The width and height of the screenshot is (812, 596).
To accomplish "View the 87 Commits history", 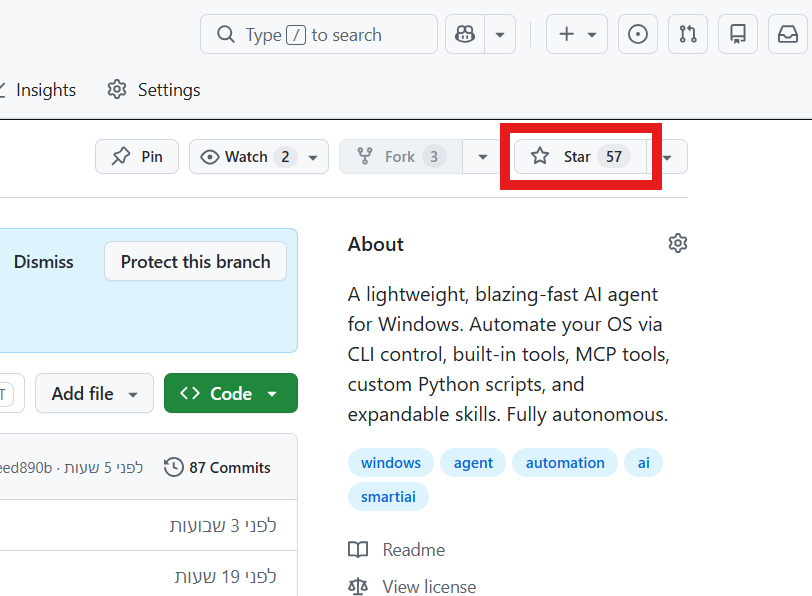I will coord(218,468).
